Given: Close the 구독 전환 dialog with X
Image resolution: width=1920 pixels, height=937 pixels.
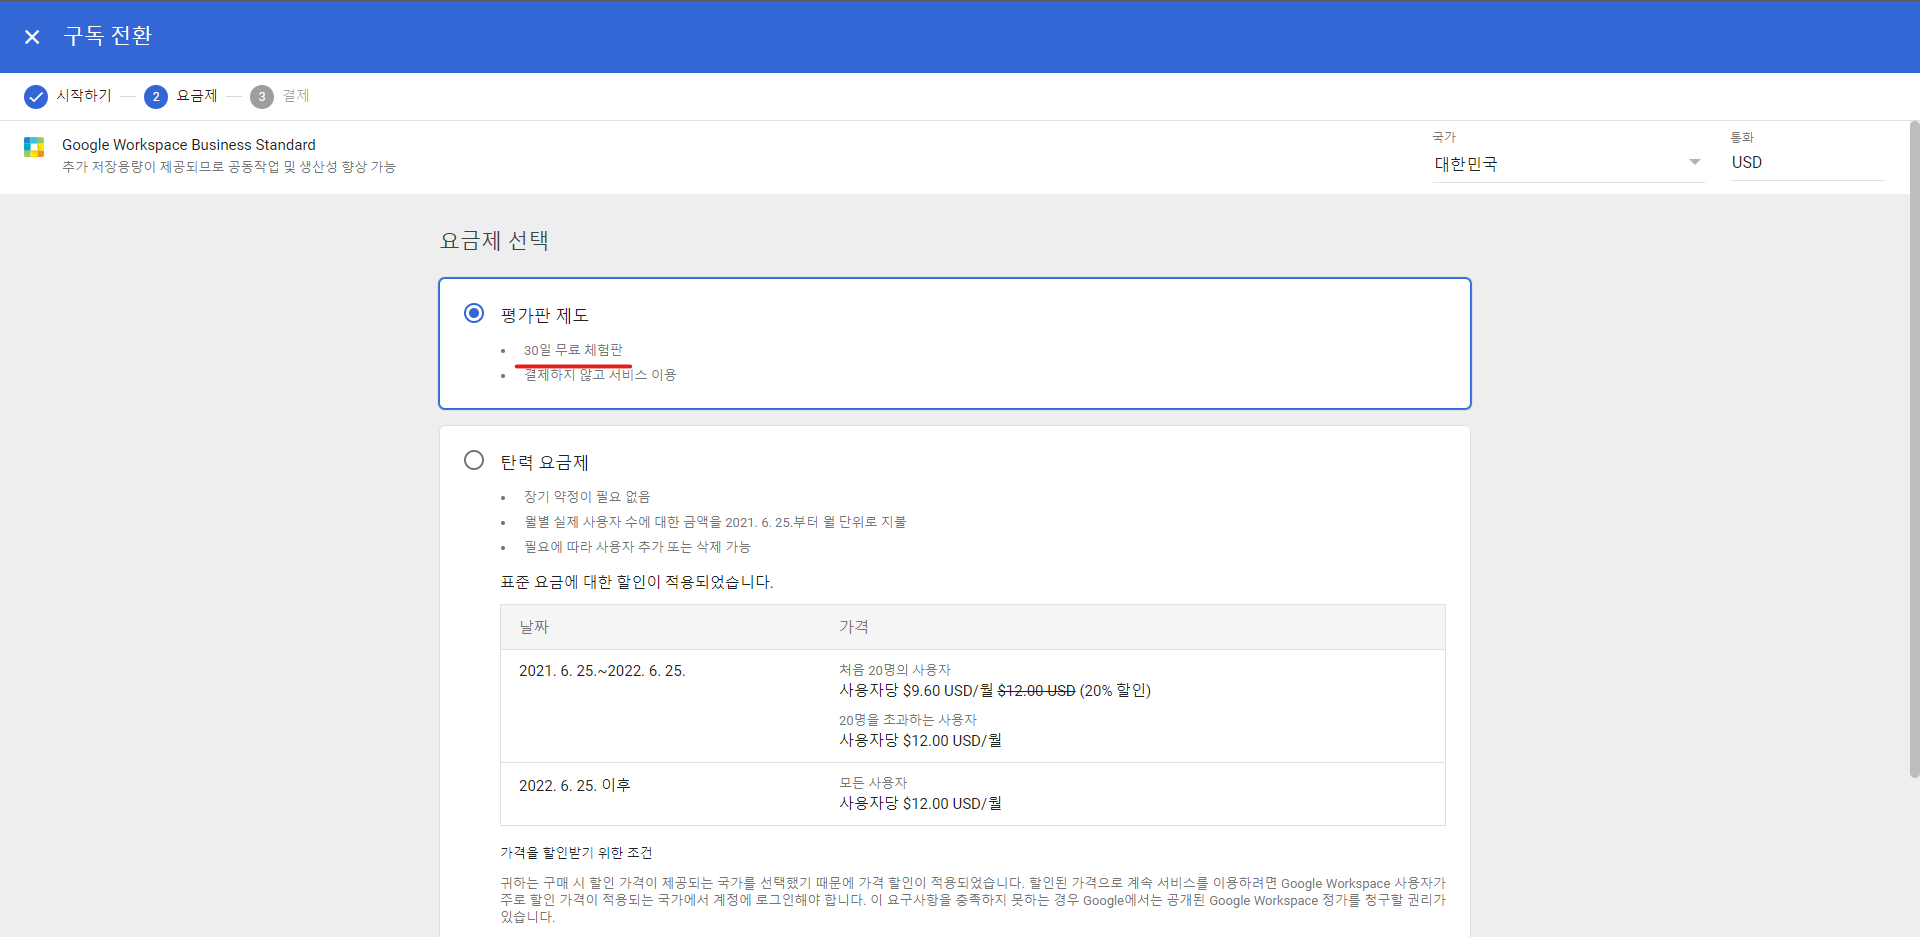Looking at the screenshot, I should [32, 37].
